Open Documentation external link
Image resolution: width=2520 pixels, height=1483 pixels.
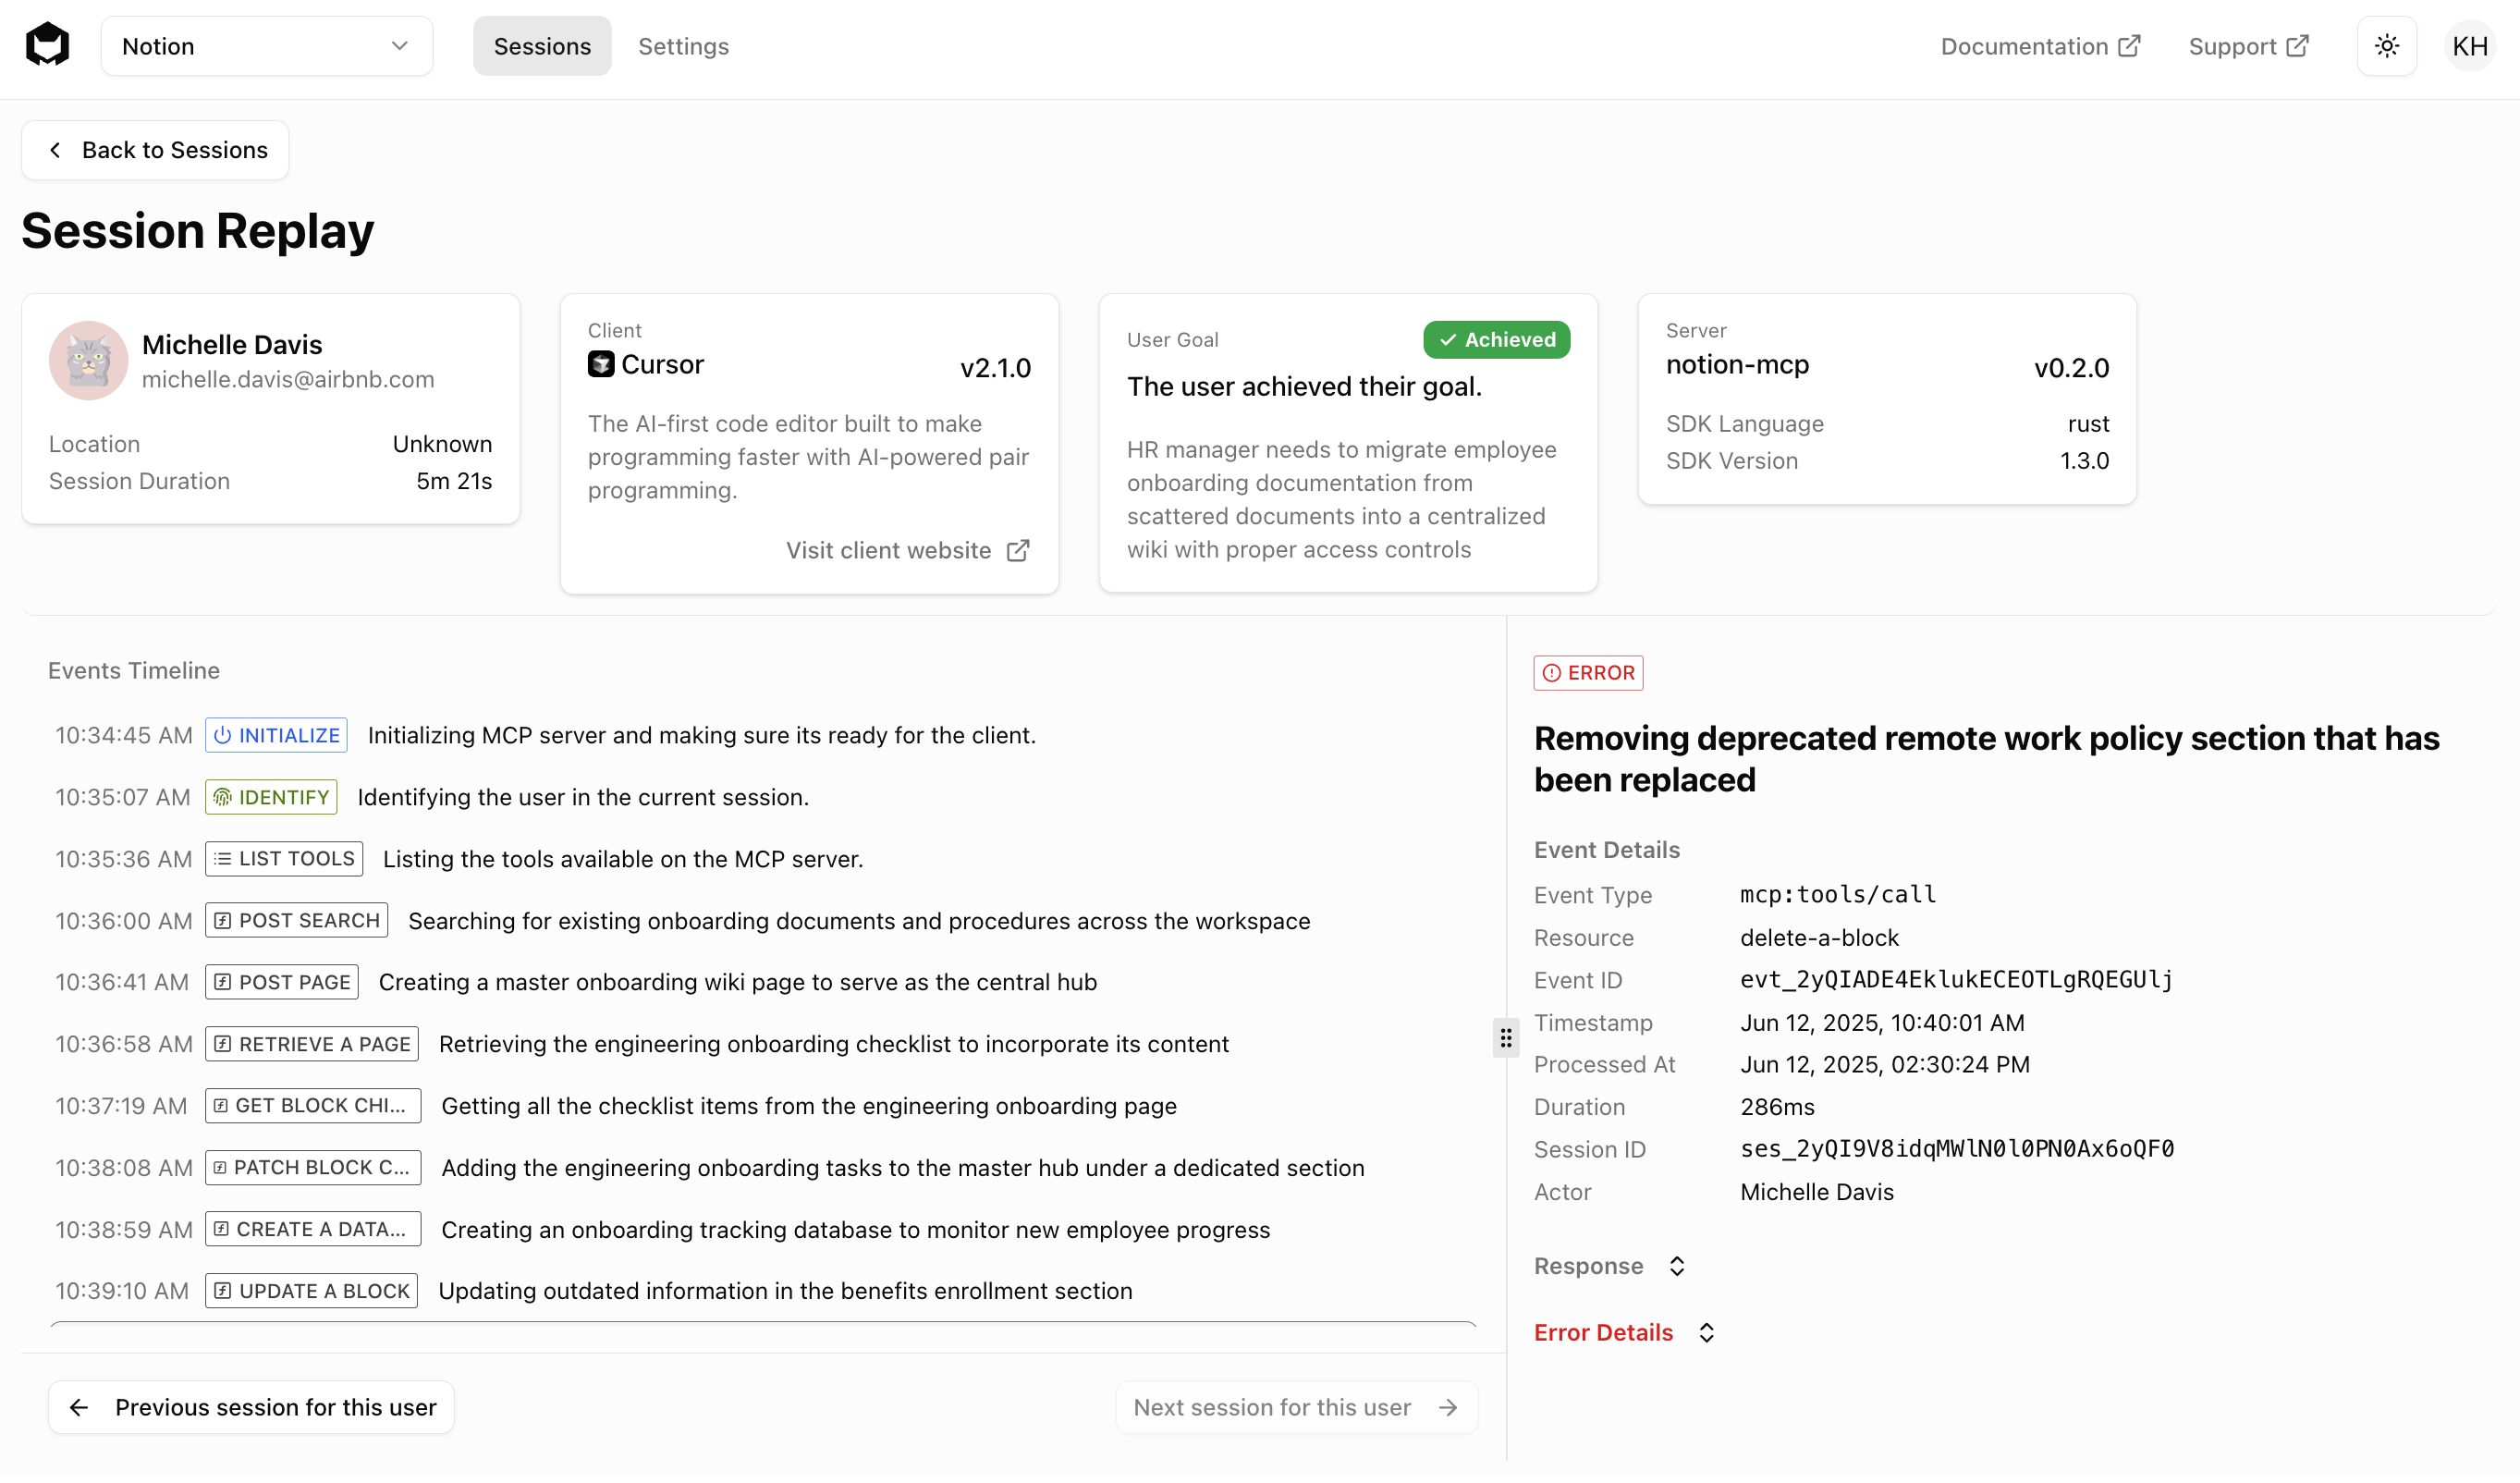point(2040,46)
